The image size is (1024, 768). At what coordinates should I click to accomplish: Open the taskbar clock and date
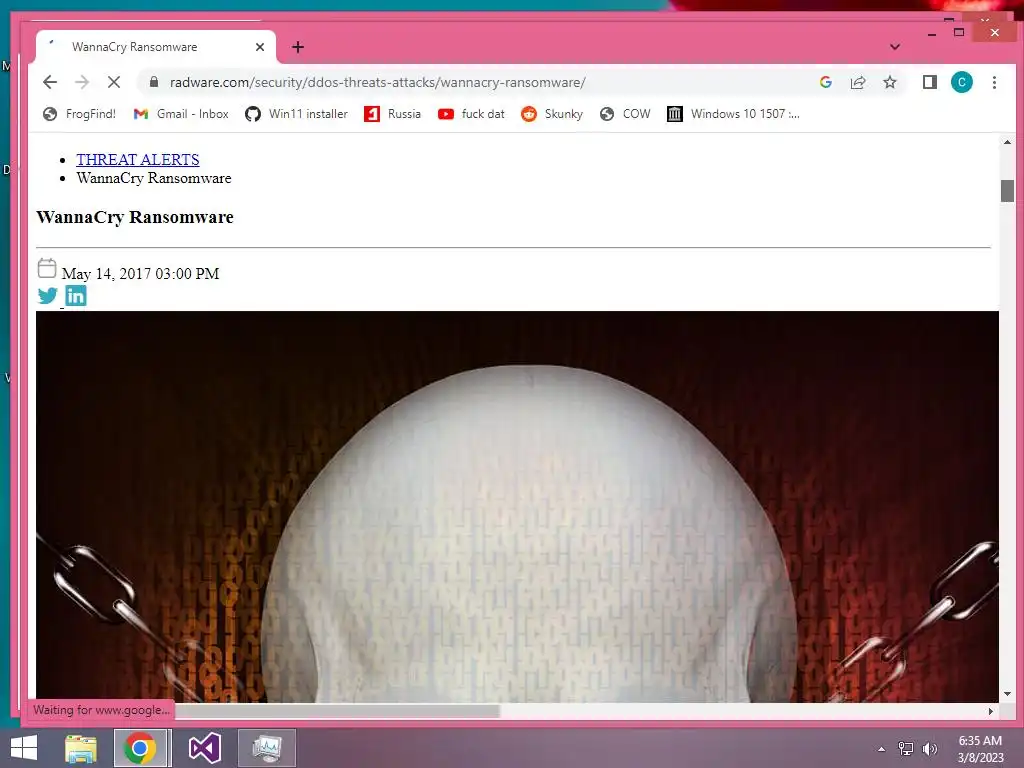980,749
